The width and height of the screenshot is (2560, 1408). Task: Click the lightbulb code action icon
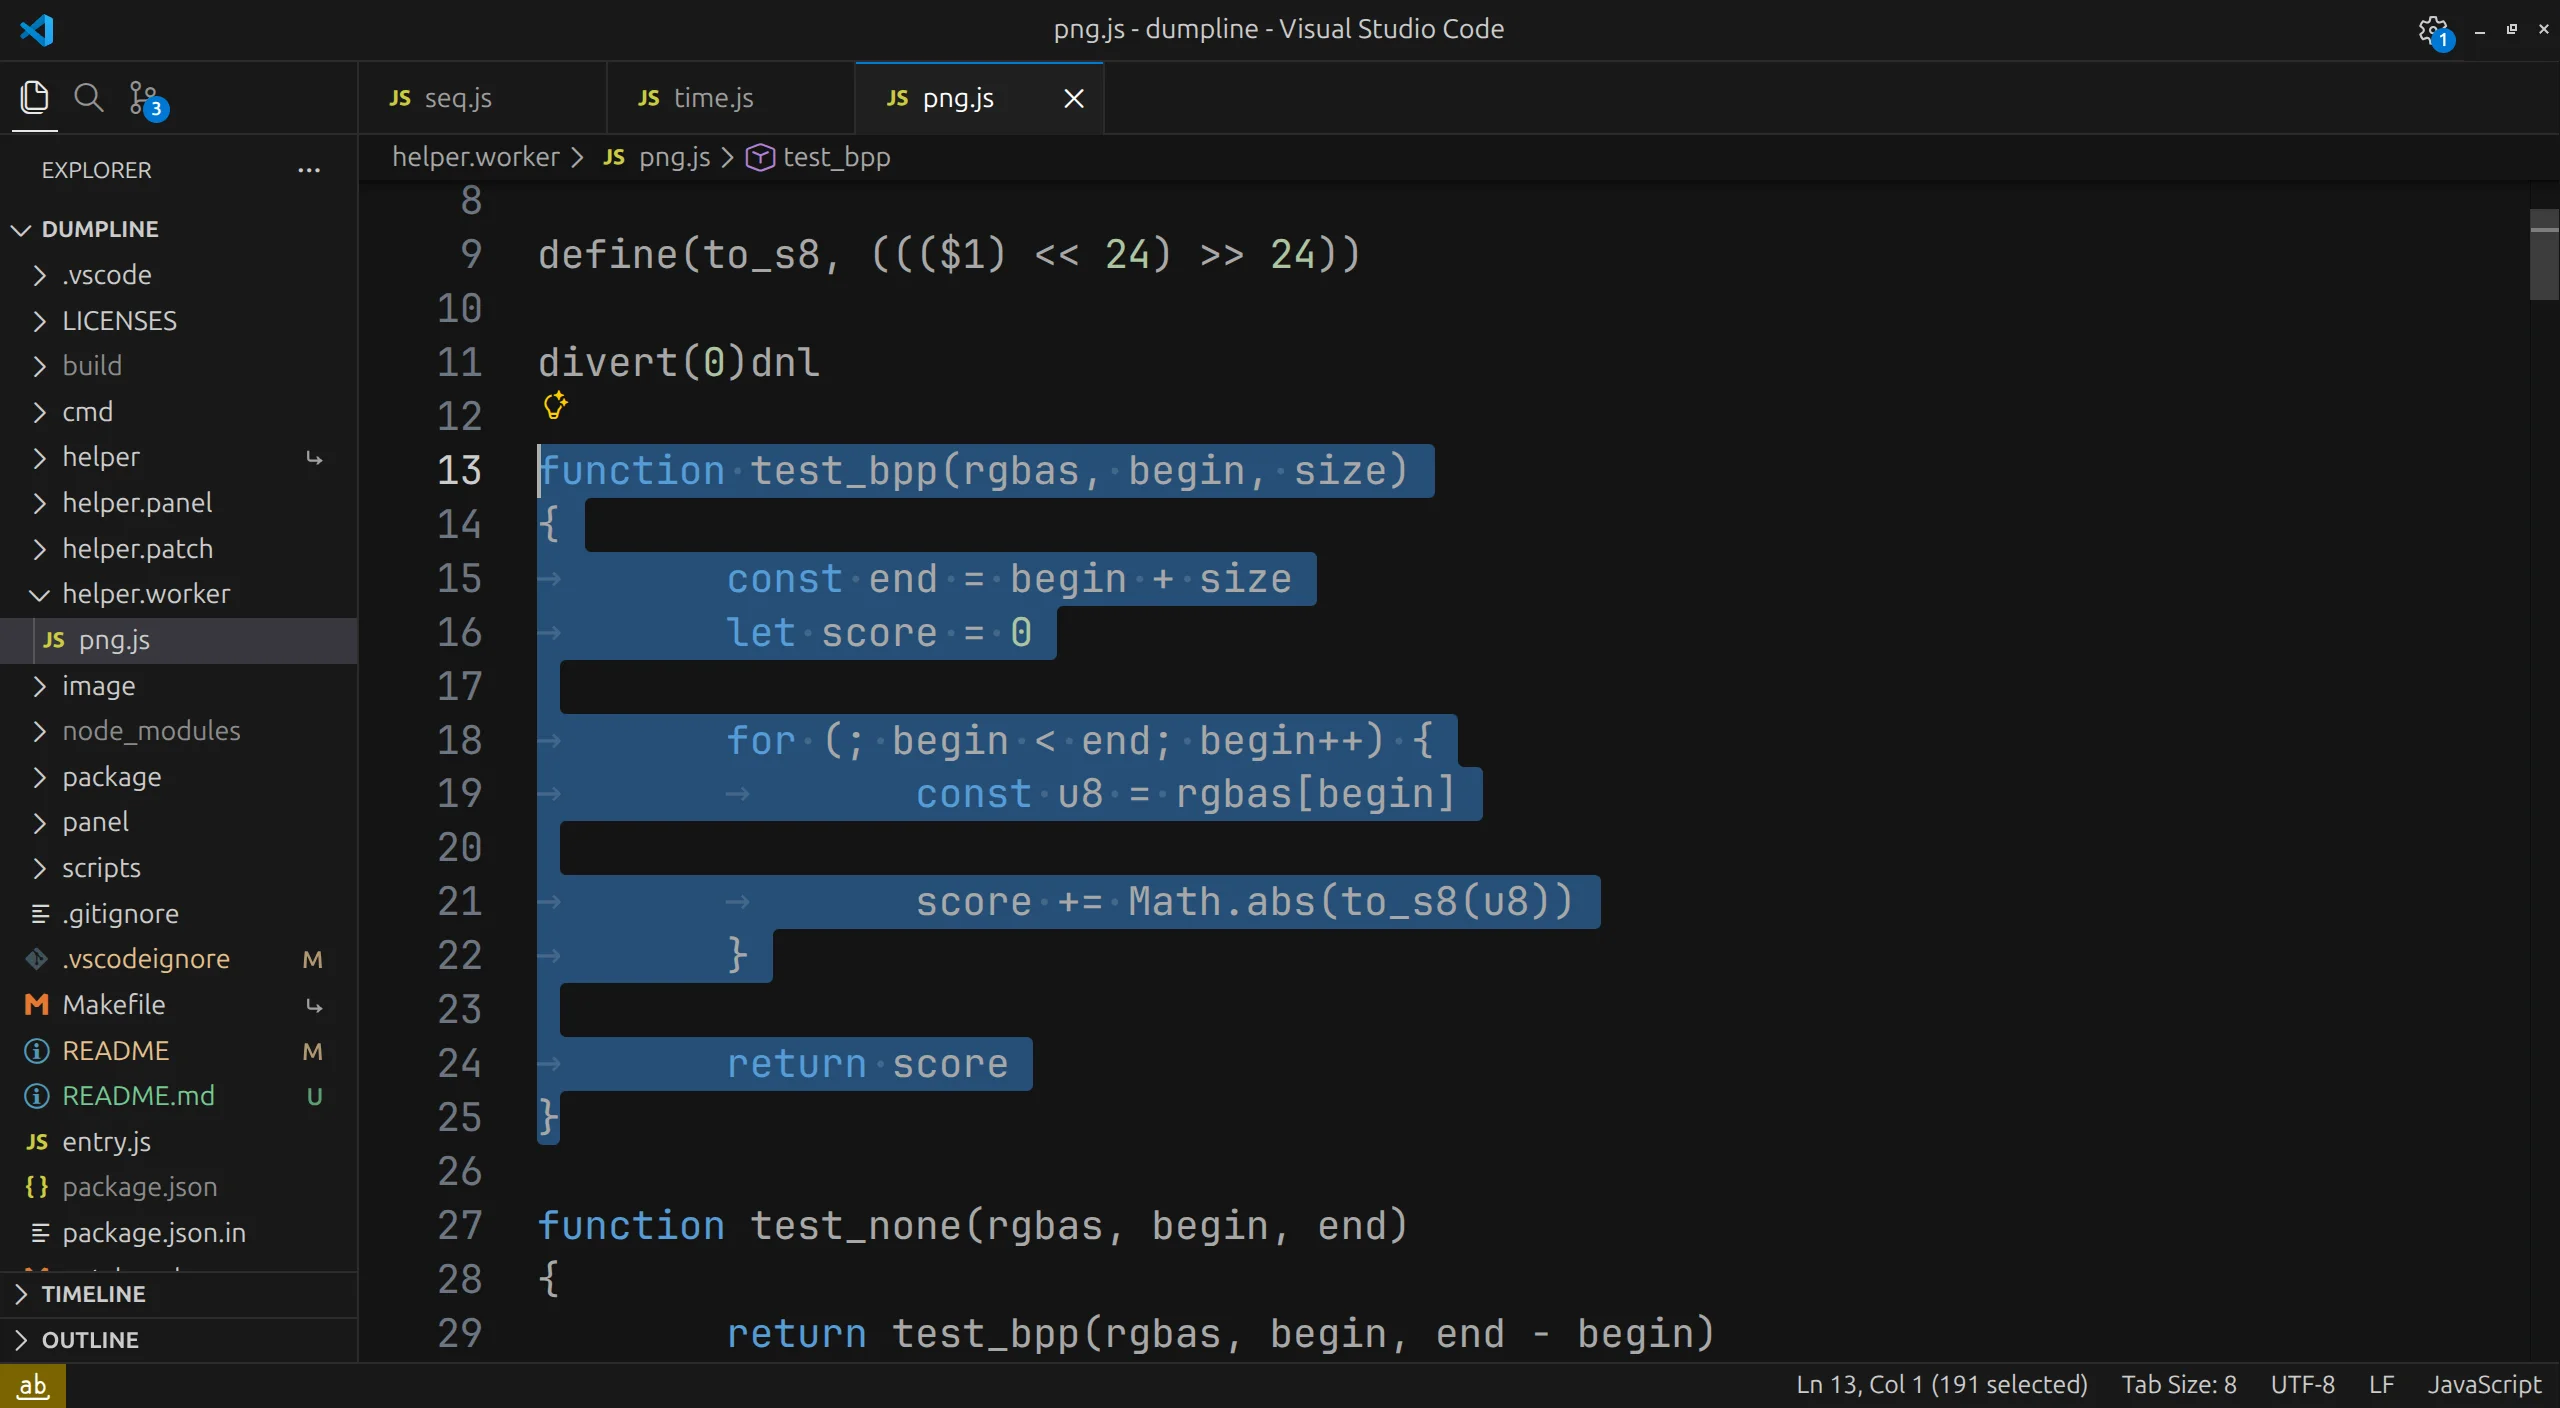click(x=555, y=405)
